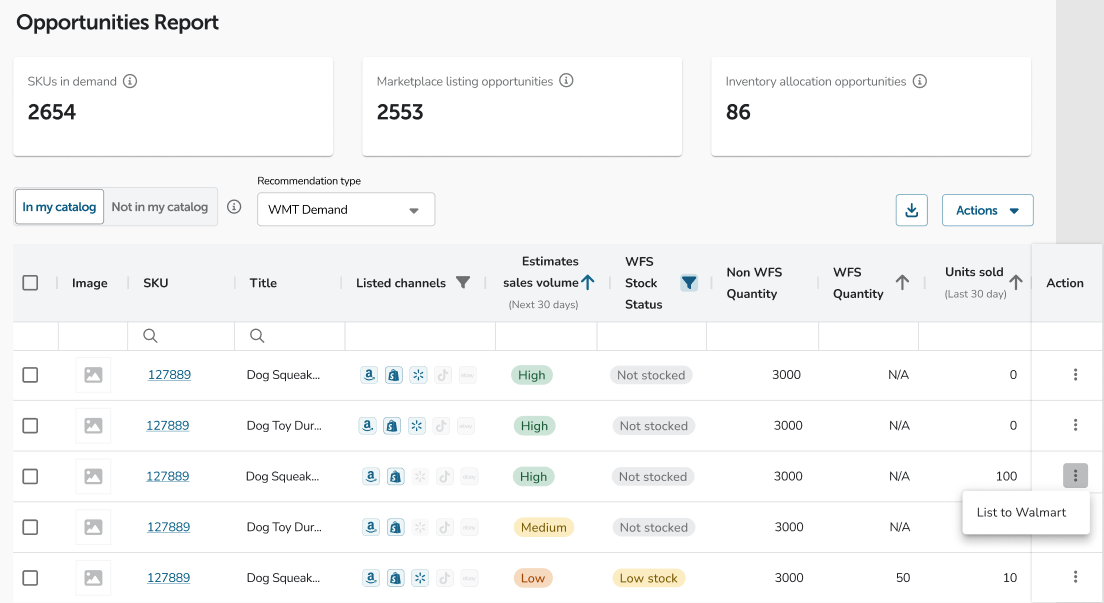Click the Units sold value 100
The height and width of the screenshot is (603, 1104).
1006,476
